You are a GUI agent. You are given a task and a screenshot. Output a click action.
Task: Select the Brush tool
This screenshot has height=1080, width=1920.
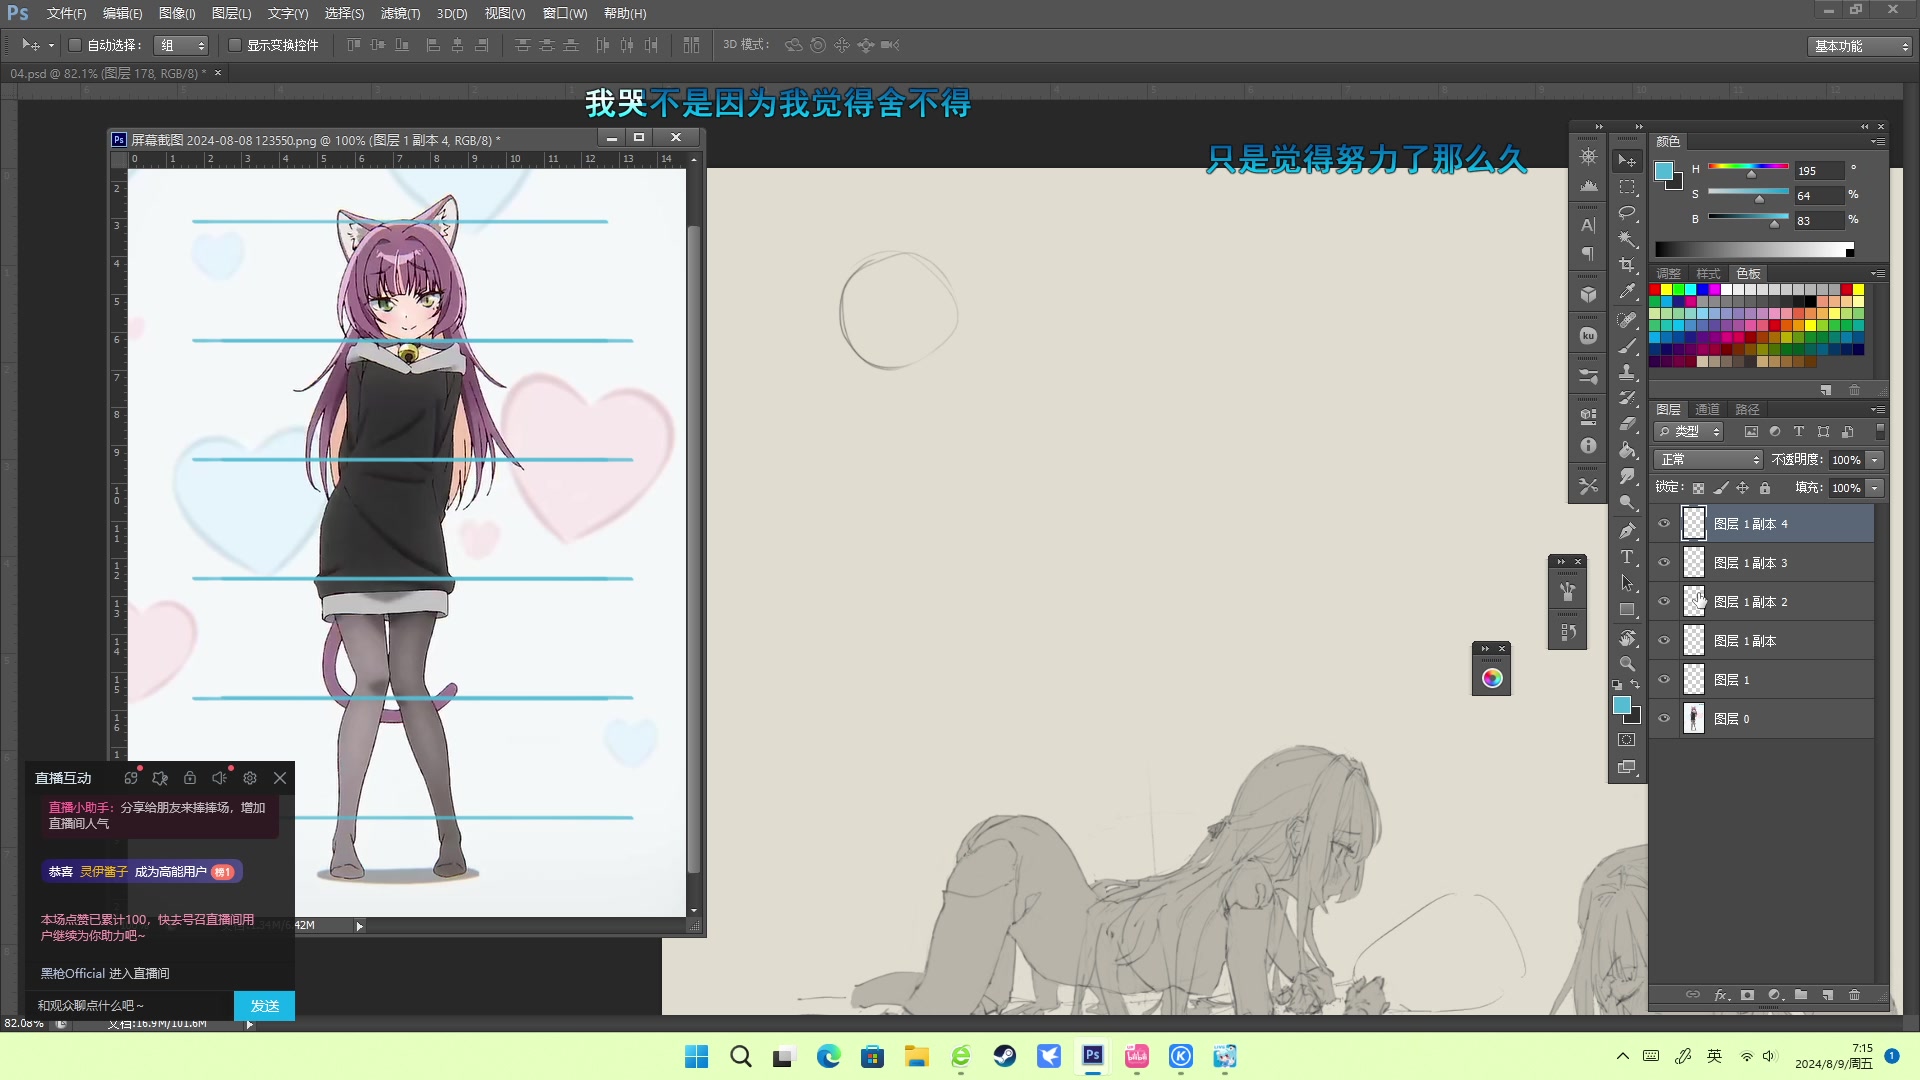(1628, 346)
